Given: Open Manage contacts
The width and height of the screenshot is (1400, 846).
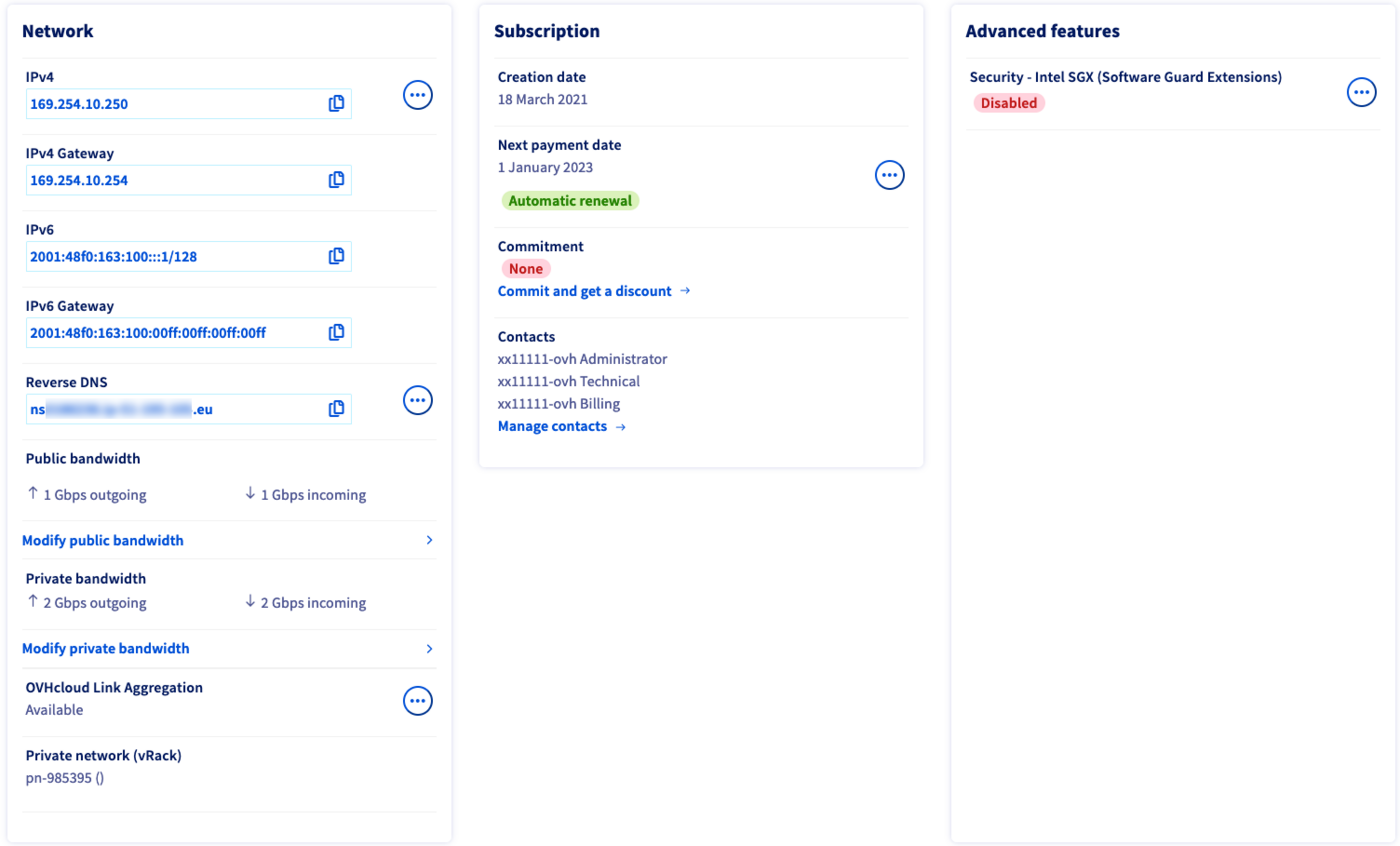Looking at the screenshot, I should (x=552, y=425).
